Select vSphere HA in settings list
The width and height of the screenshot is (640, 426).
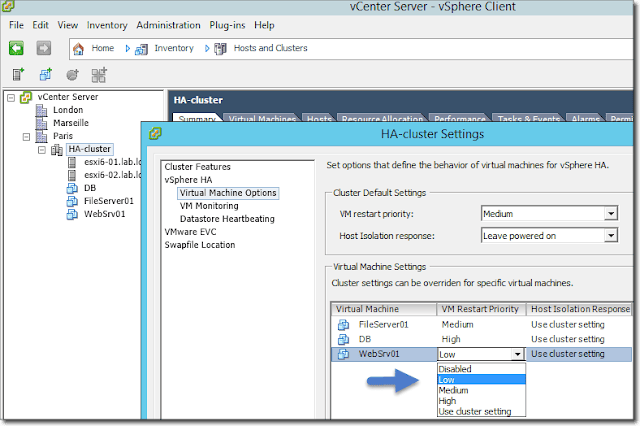pos(188,180)
